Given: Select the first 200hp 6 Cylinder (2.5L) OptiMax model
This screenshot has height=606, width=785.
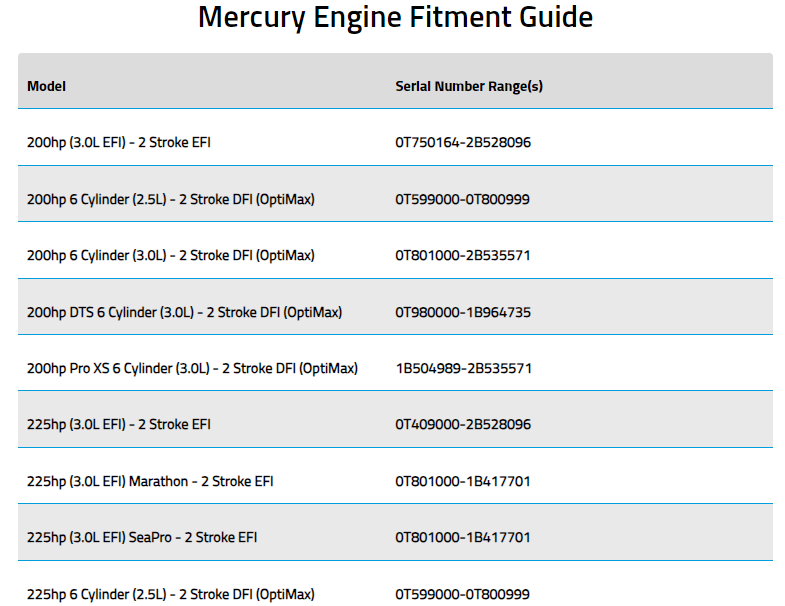Looking at the screenshot, I should (x=171, y=199).
